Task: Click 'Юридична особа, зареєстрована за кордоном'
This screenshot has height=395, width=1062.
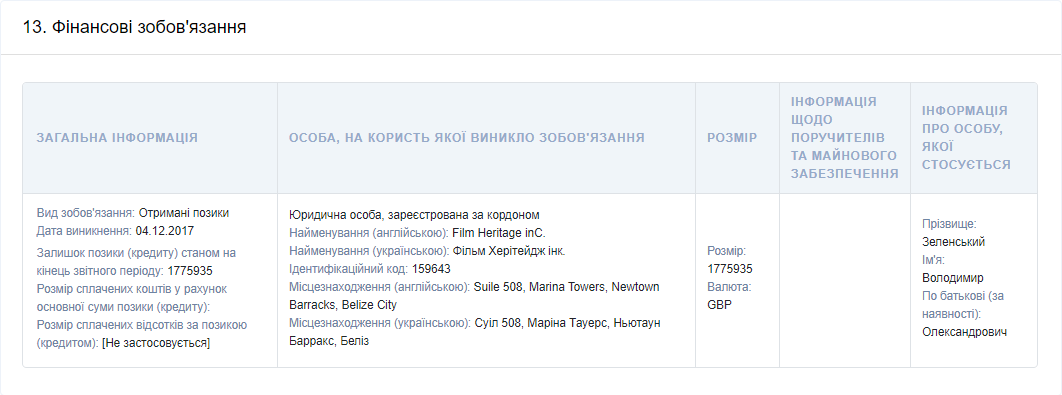Action: (x=415, y=215)
